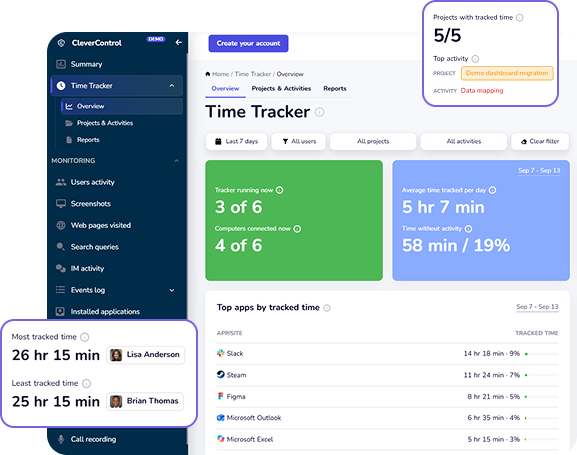Click the Installed applications icon

60,311
